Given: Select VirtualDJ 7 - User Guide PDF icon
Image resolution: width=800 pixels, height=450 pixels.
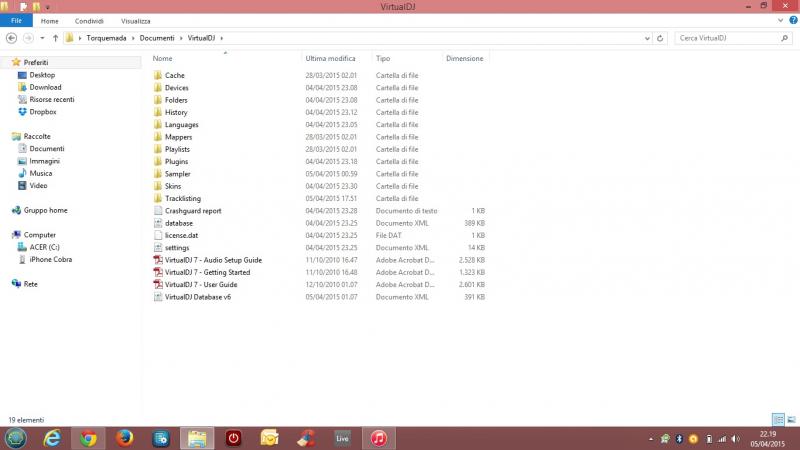Looking at the screenshot, I should pyautogui.click(x=158, y=284).
